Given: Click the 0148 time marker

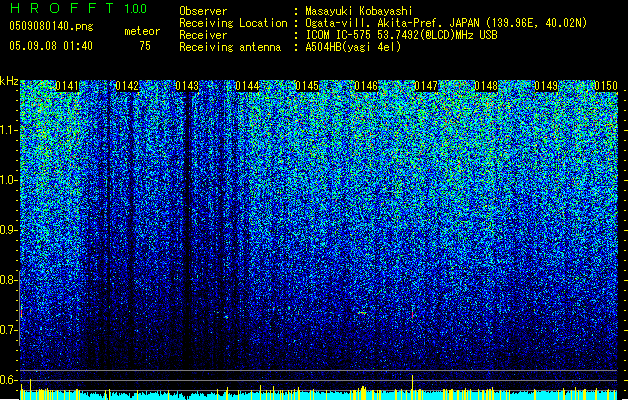Looking at the screenshot, I should click(486, 86).
